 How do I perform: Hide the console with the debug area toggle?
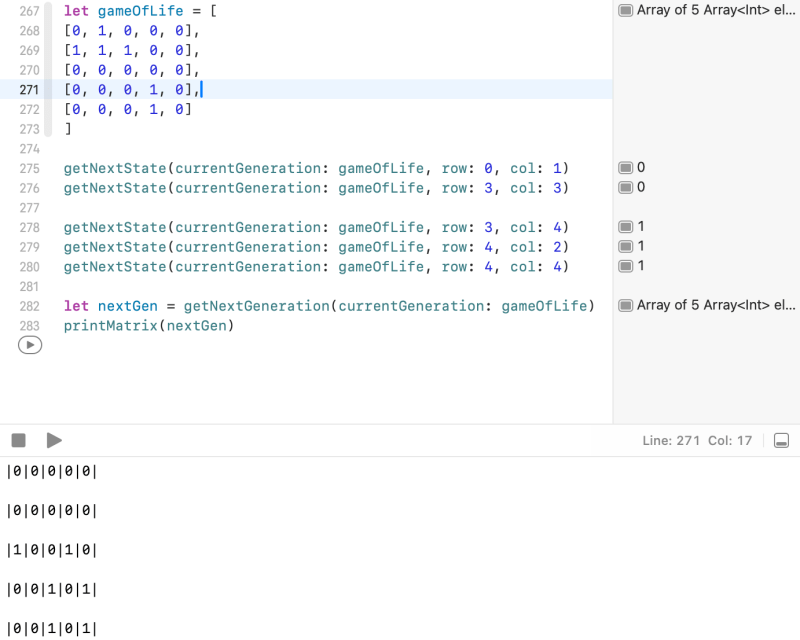[782, 440]
